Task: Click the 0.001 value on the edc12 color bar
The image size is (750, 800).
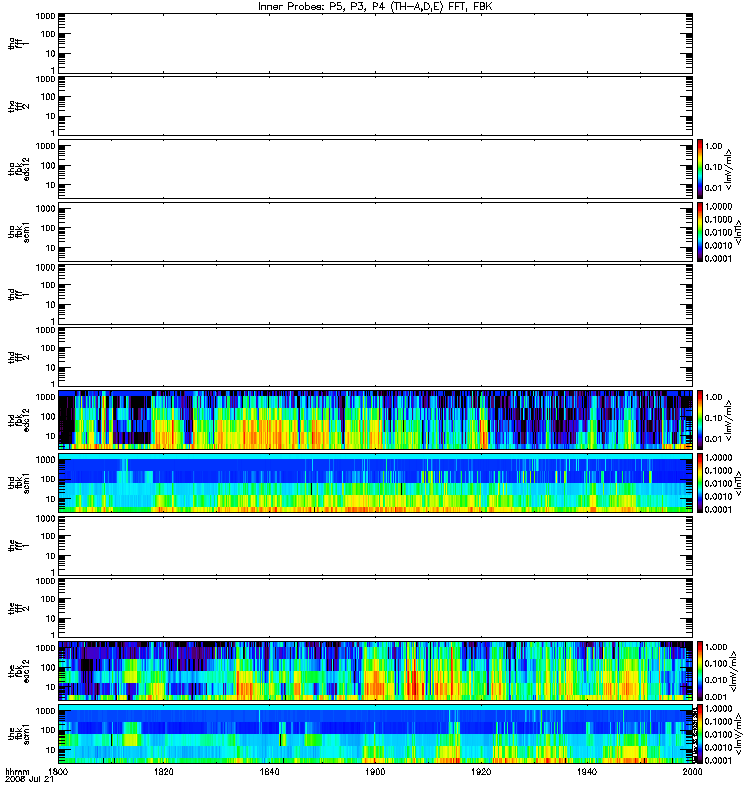Action: [716, 697]
